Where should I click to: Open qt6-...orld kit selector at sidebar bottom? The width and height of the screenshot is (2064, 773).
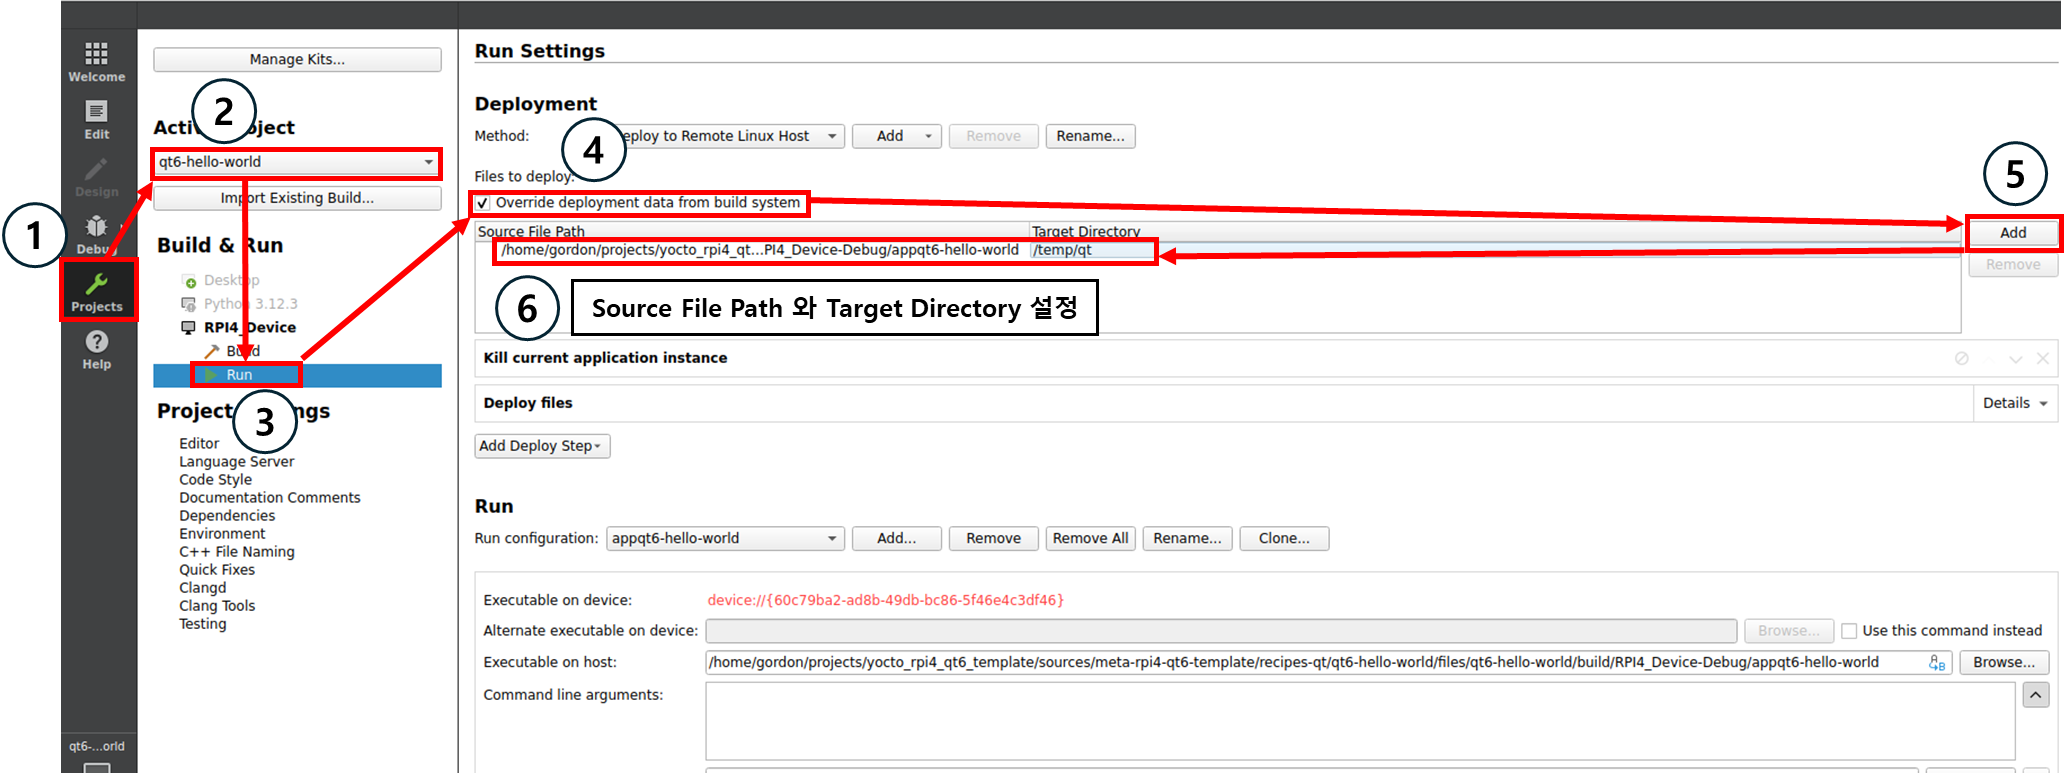tap(97, 755)
